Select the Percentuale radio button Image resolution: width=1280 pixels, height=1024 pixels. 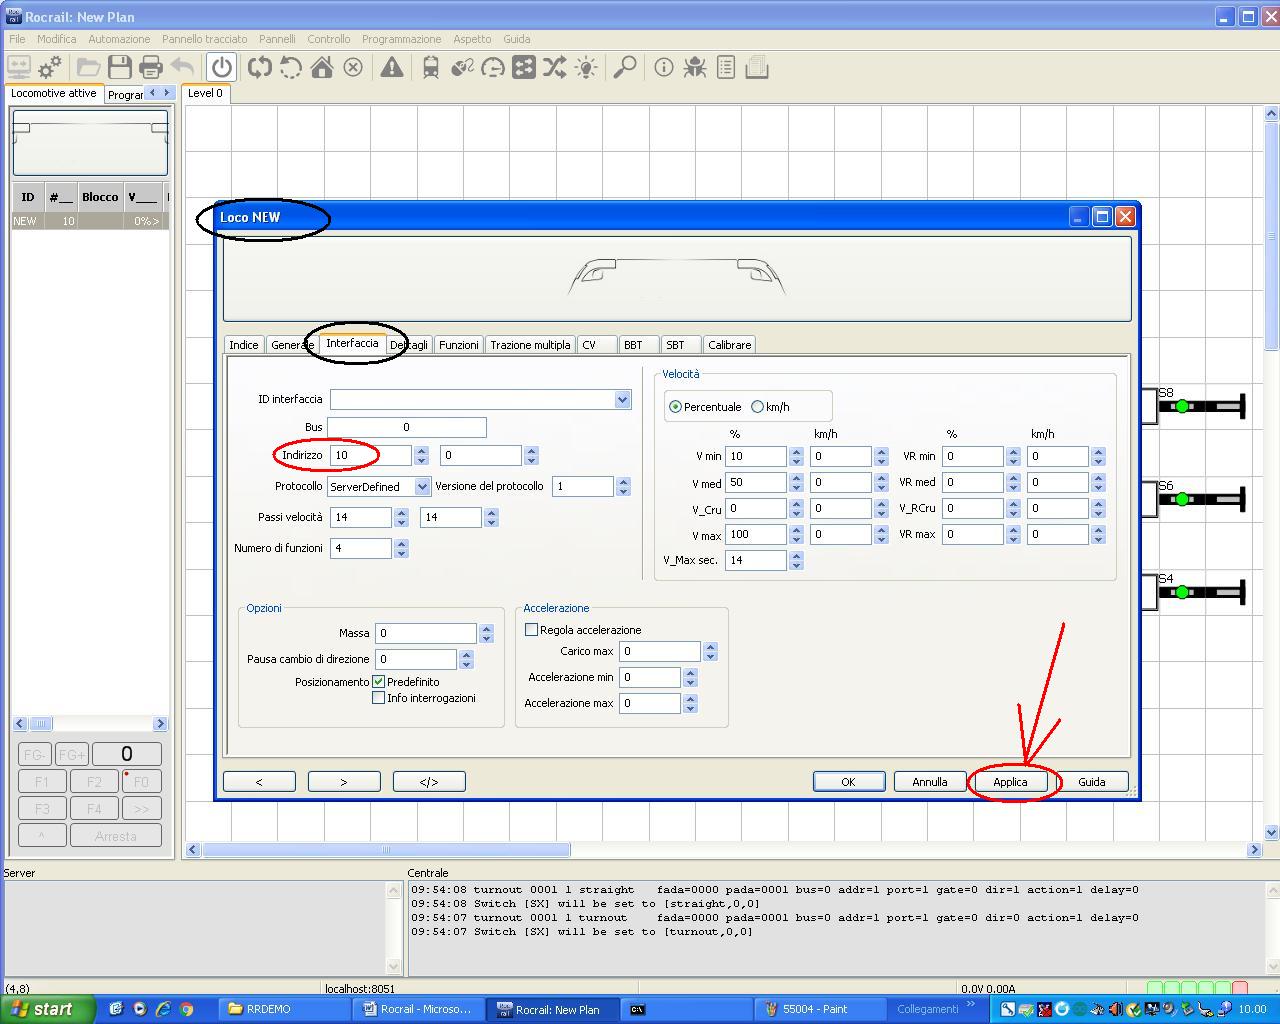(x=676, y=407)
